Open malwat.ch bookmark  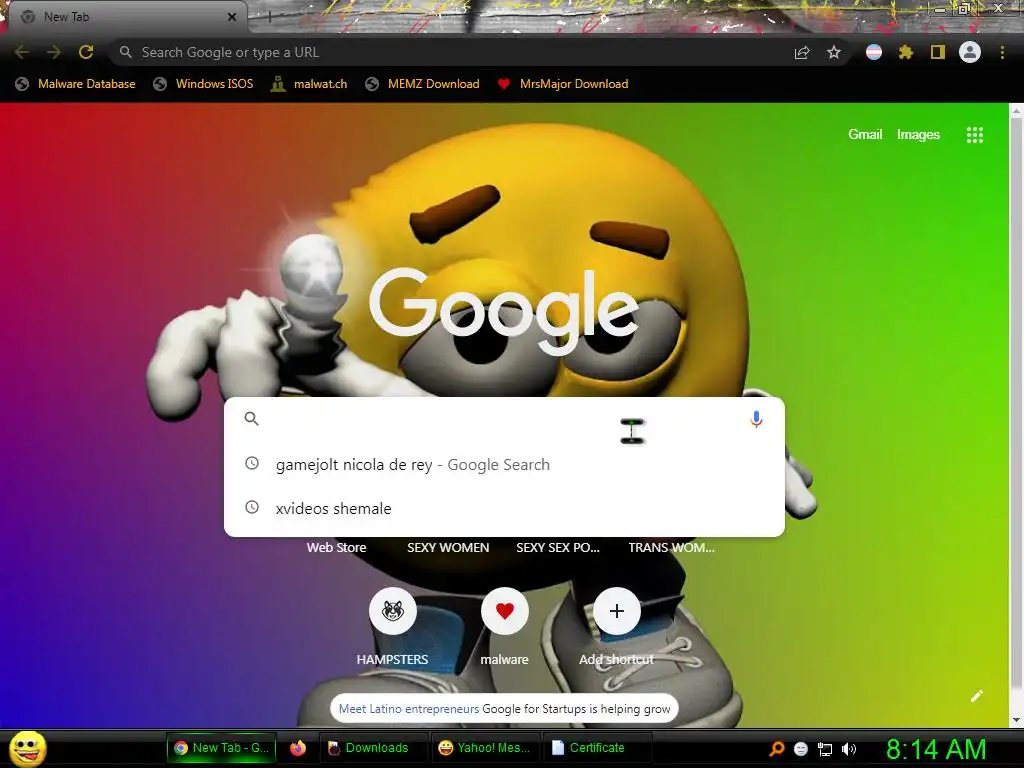pos(310,84)
